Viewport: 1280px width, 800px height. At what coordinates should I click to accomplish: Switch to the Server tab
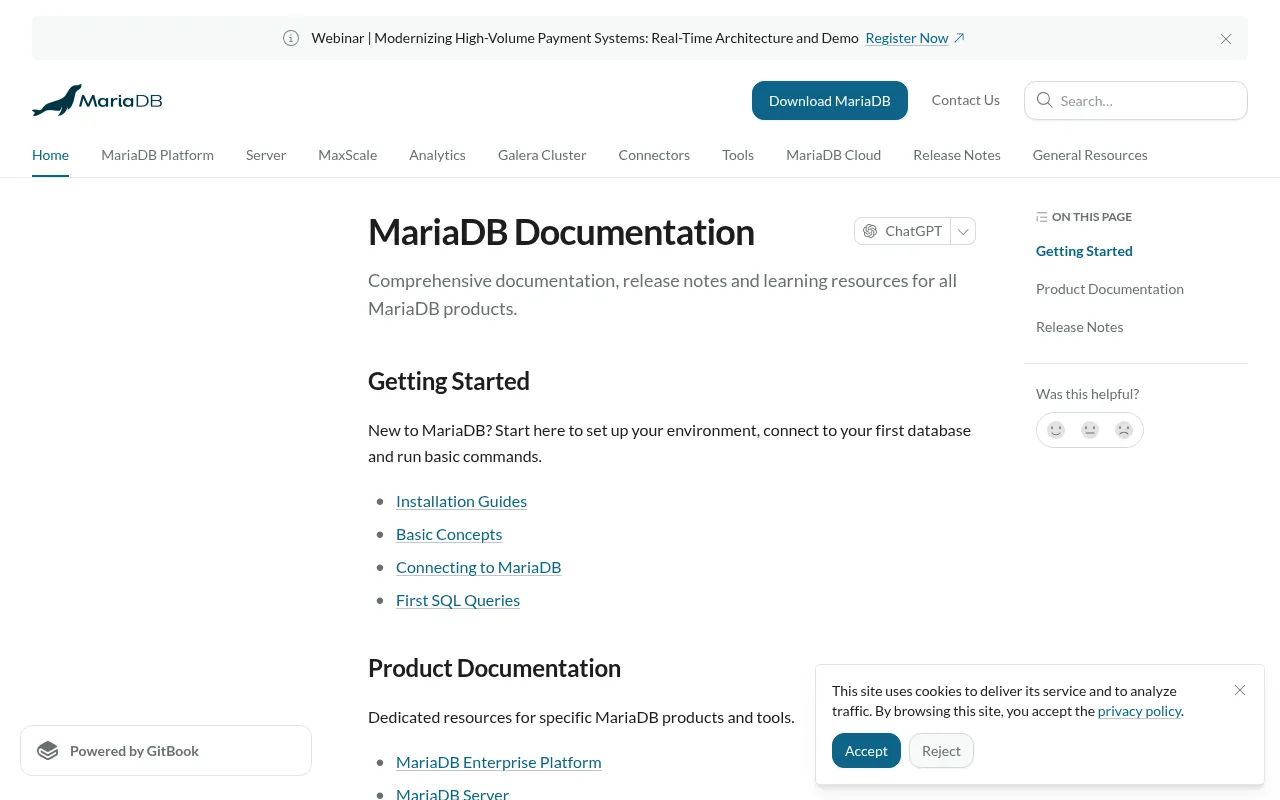(x=266, y=155)
